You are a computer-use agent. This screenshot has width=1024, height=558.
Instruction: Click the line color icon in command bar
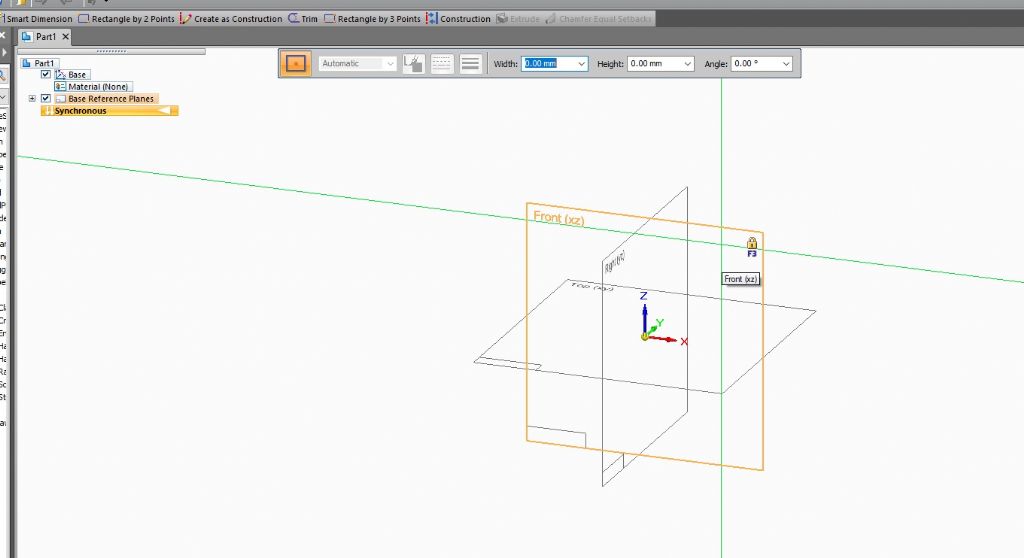(413, 63)
